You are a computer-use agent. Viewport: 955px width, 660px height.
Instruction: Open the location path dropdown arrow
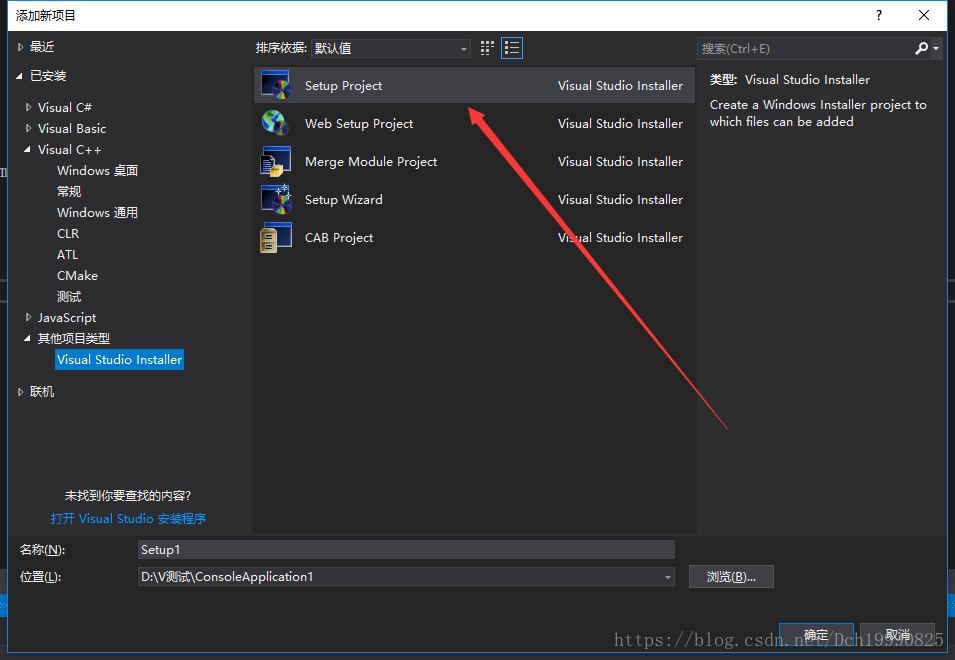[668, 577]
